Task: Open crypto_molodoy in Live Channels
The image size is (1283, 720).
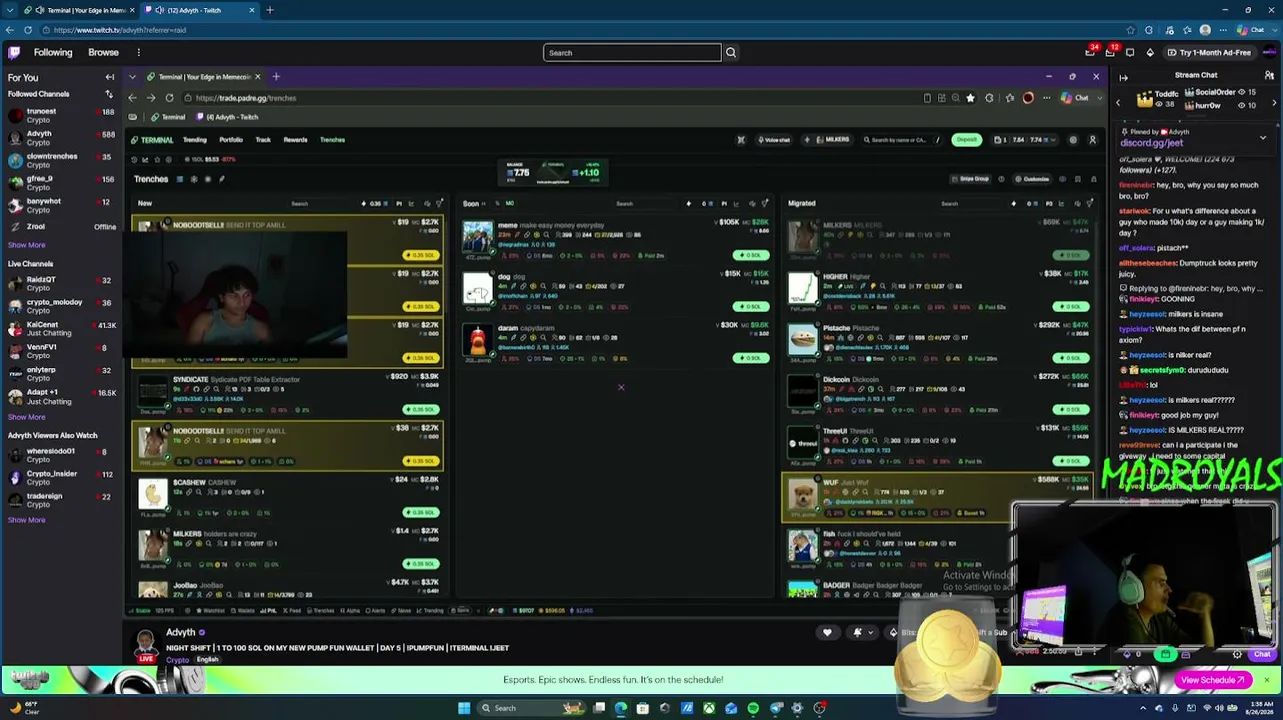Action: (x=60, y=306)
